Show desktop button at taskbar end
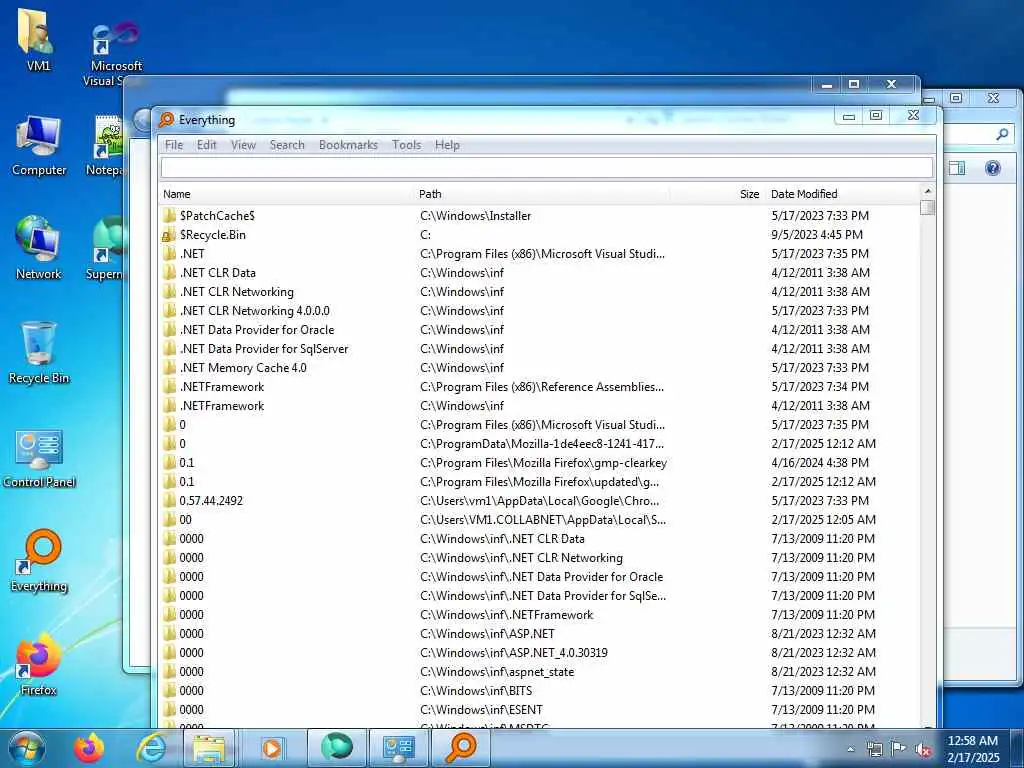1024x768 pixels. (x=1017, y=749)
